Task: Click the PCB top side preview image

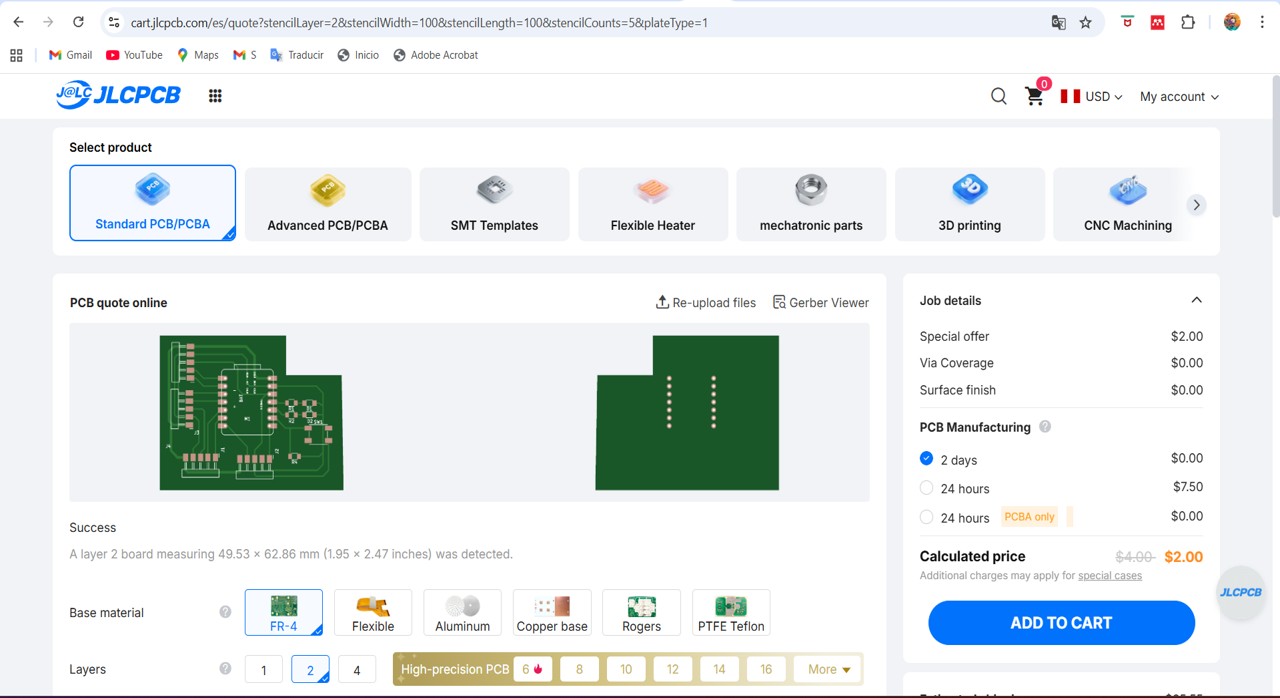Action: [x=251, y=412]
